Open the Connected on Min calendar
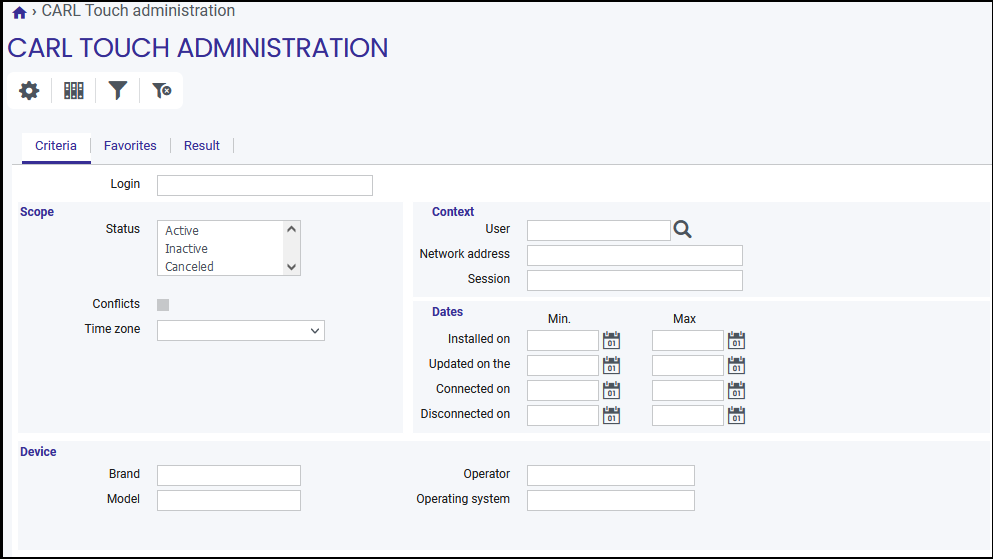This screenshot has height=559, width=993. (611, 390)
